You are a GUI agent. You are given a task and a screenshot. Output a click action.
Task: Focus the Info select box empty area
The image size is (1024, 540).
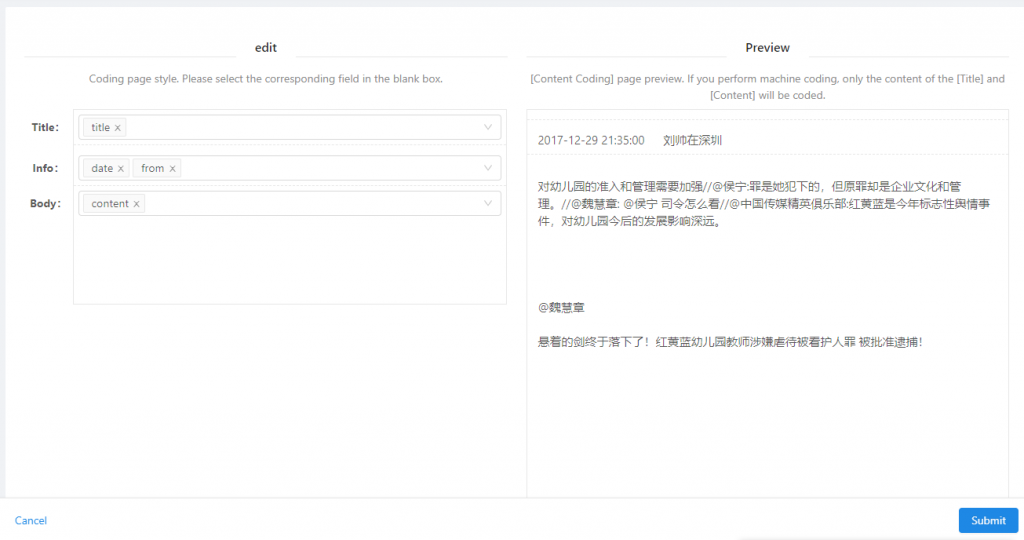tap(320, 168)
